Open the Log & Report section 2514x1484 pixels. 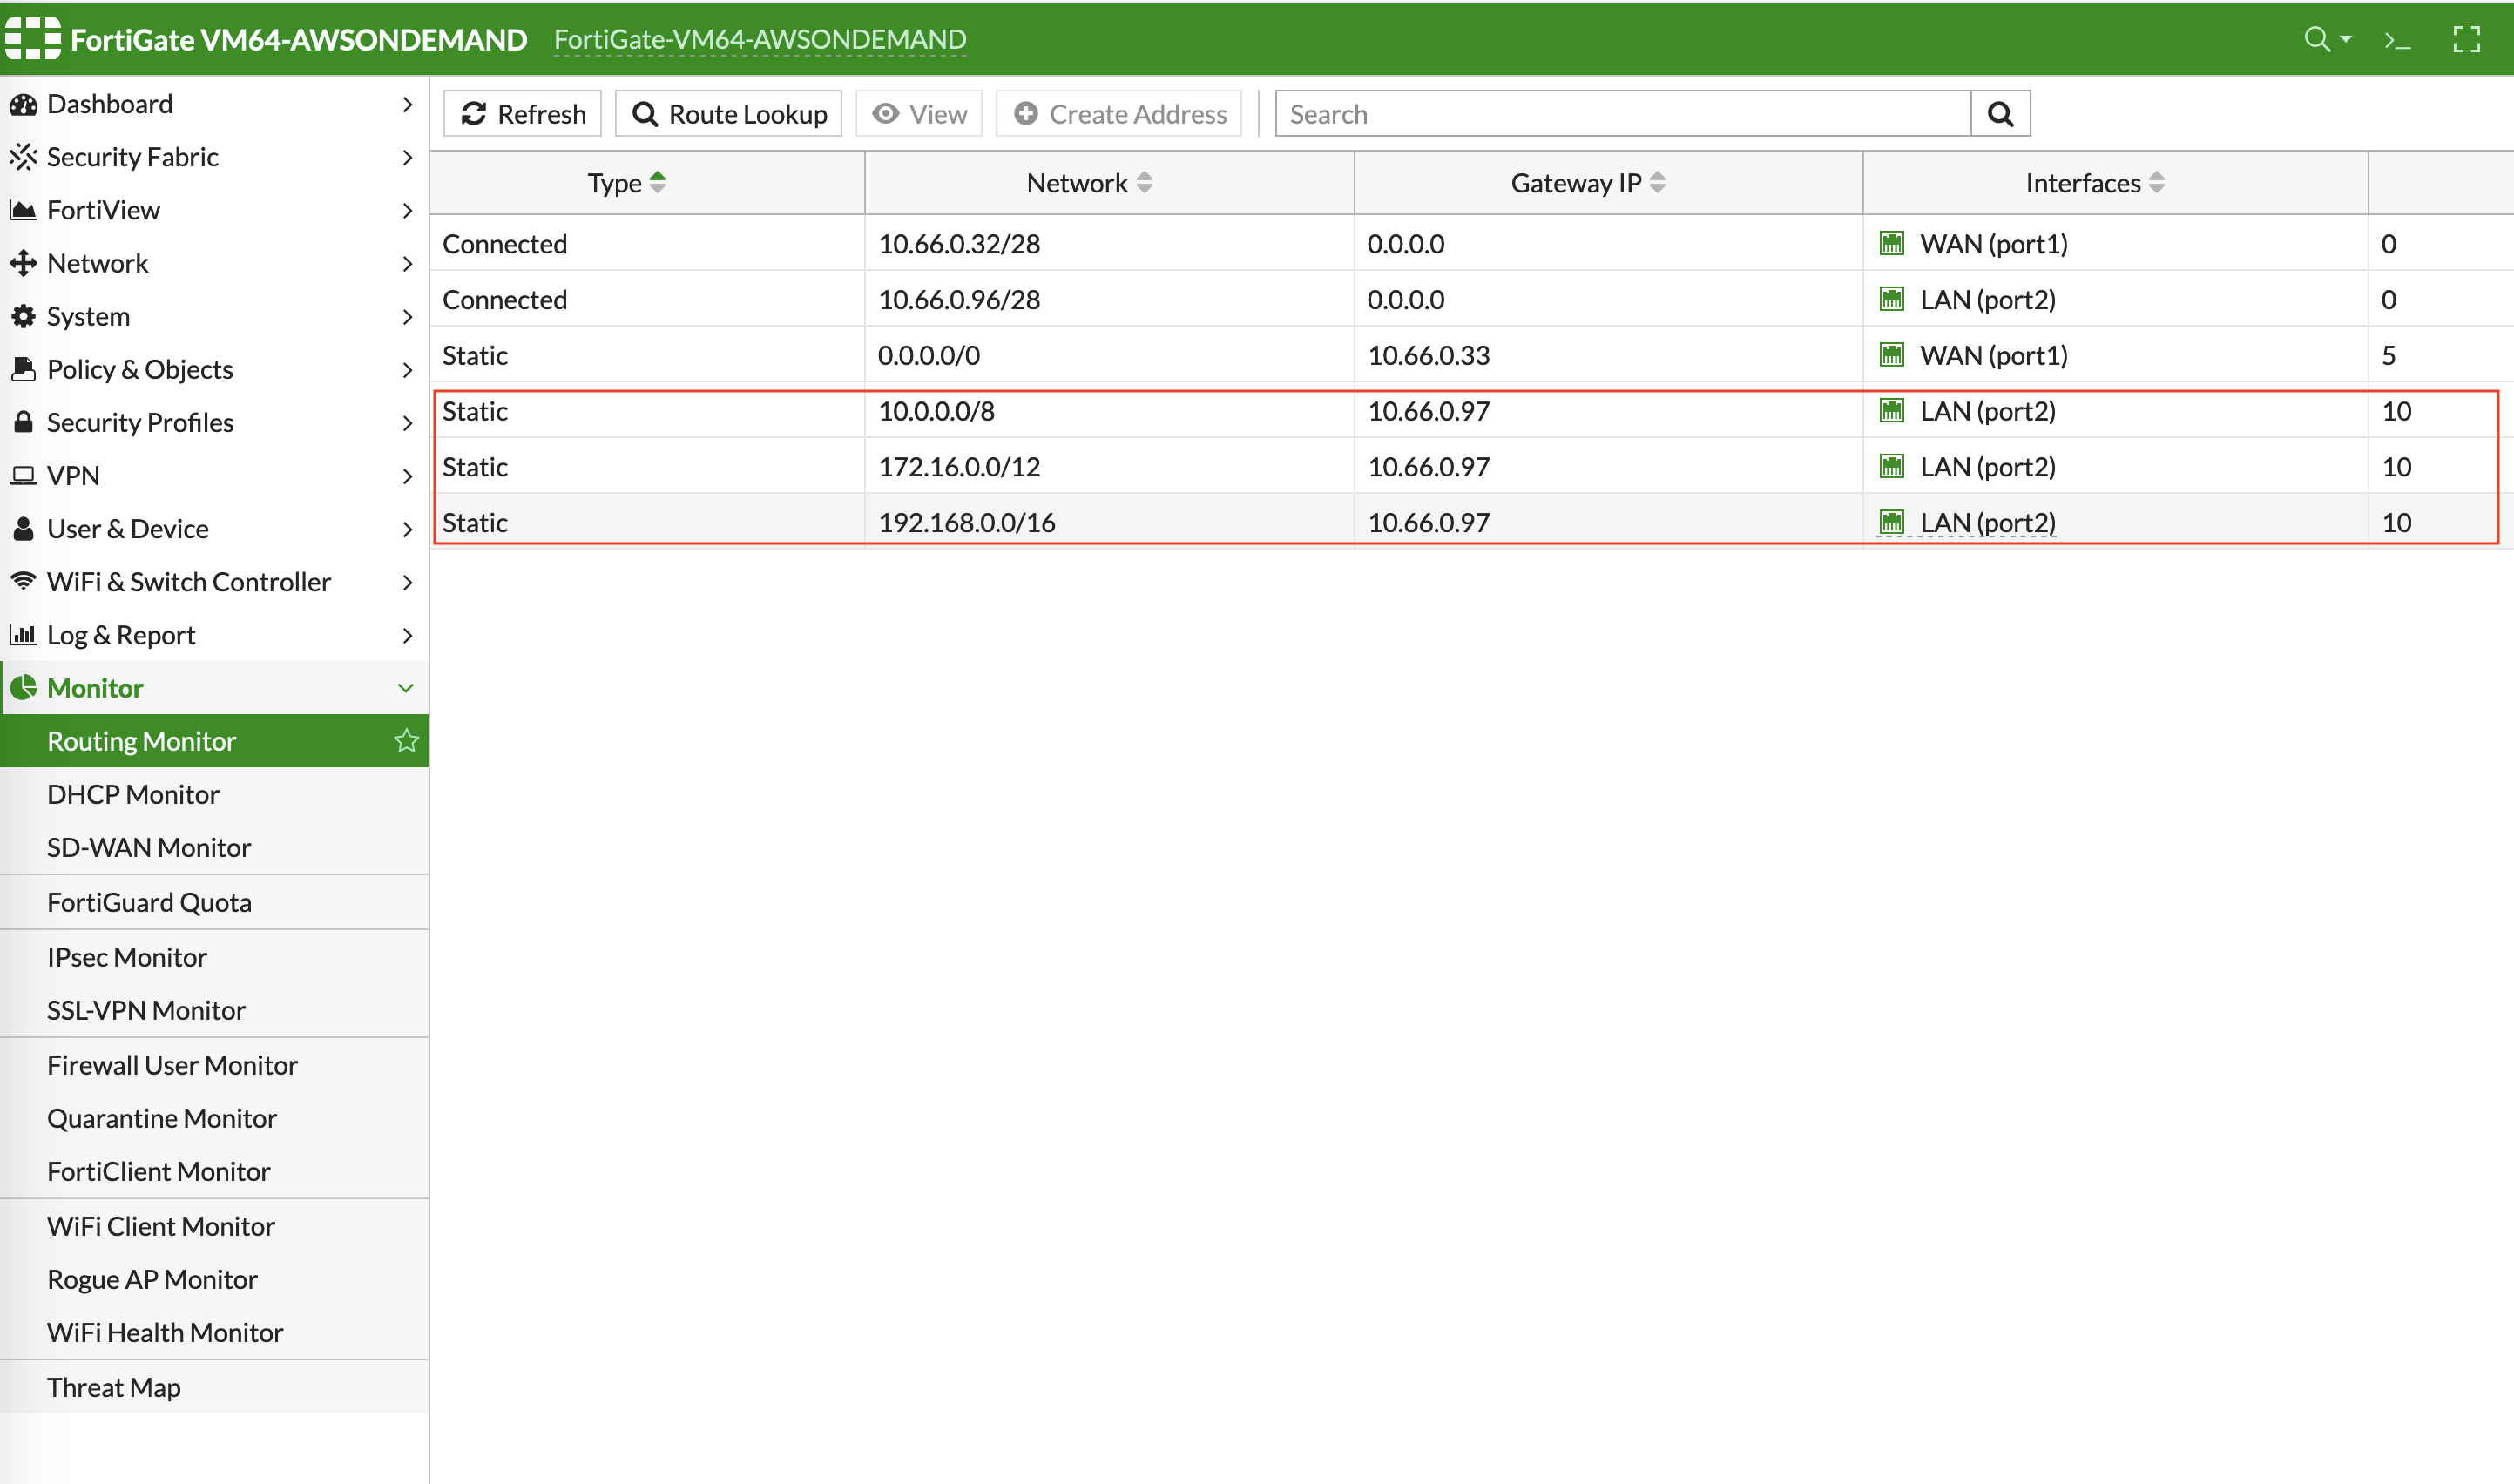tap(213, 634)
